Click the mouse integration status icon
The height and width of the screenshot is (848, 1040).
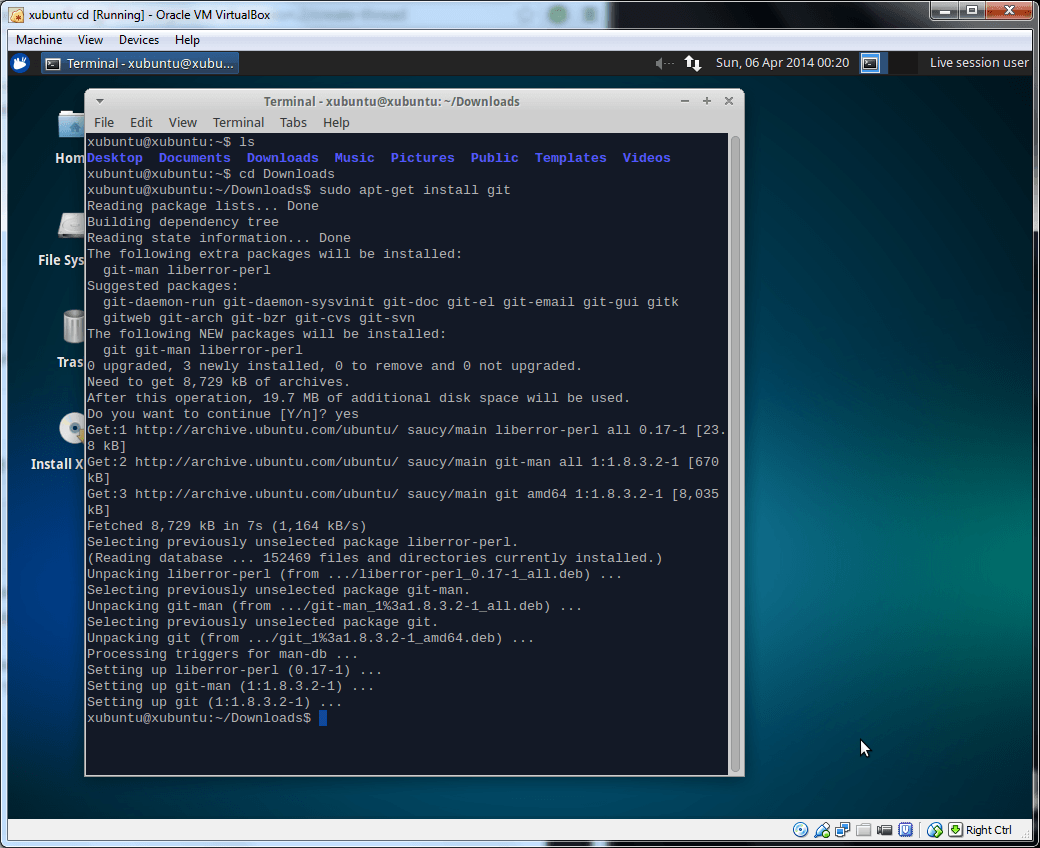[935, 830]
